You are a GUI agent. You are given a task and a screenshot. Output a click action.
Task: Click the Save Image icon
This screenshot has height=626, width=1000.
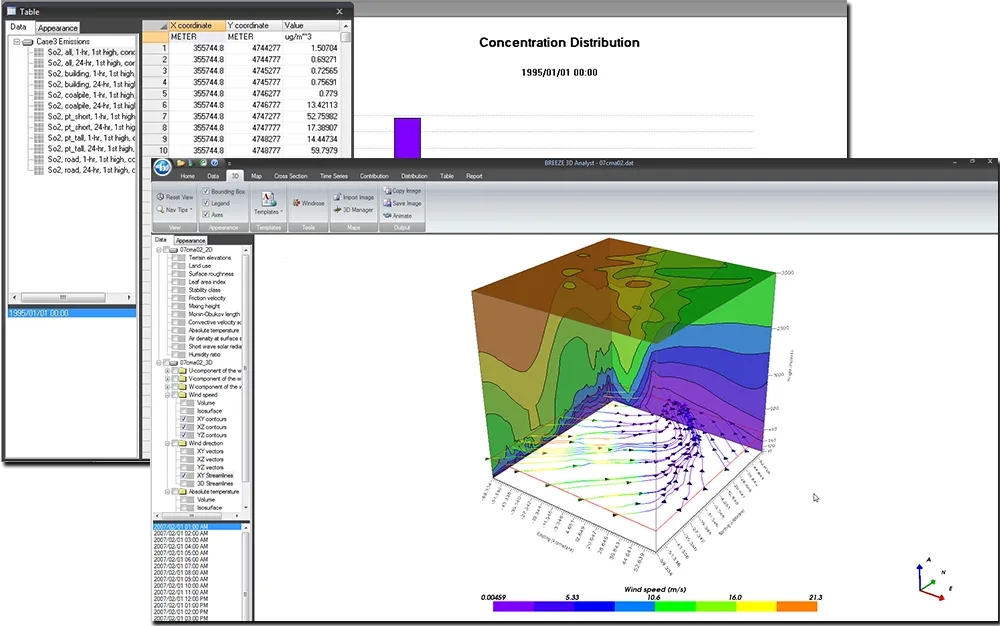pyautogui.click(x=386, y=203)
